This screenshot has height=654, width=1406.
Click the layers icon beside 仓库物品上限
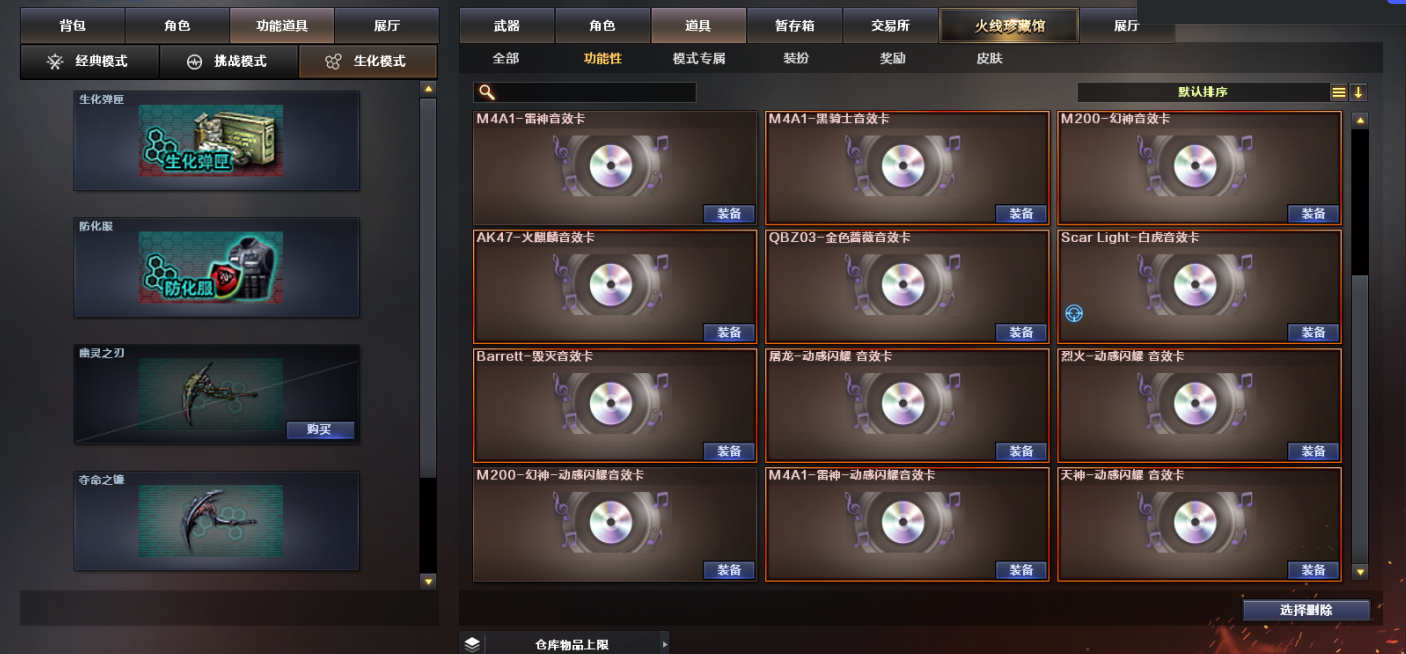(x=473, y=644)
